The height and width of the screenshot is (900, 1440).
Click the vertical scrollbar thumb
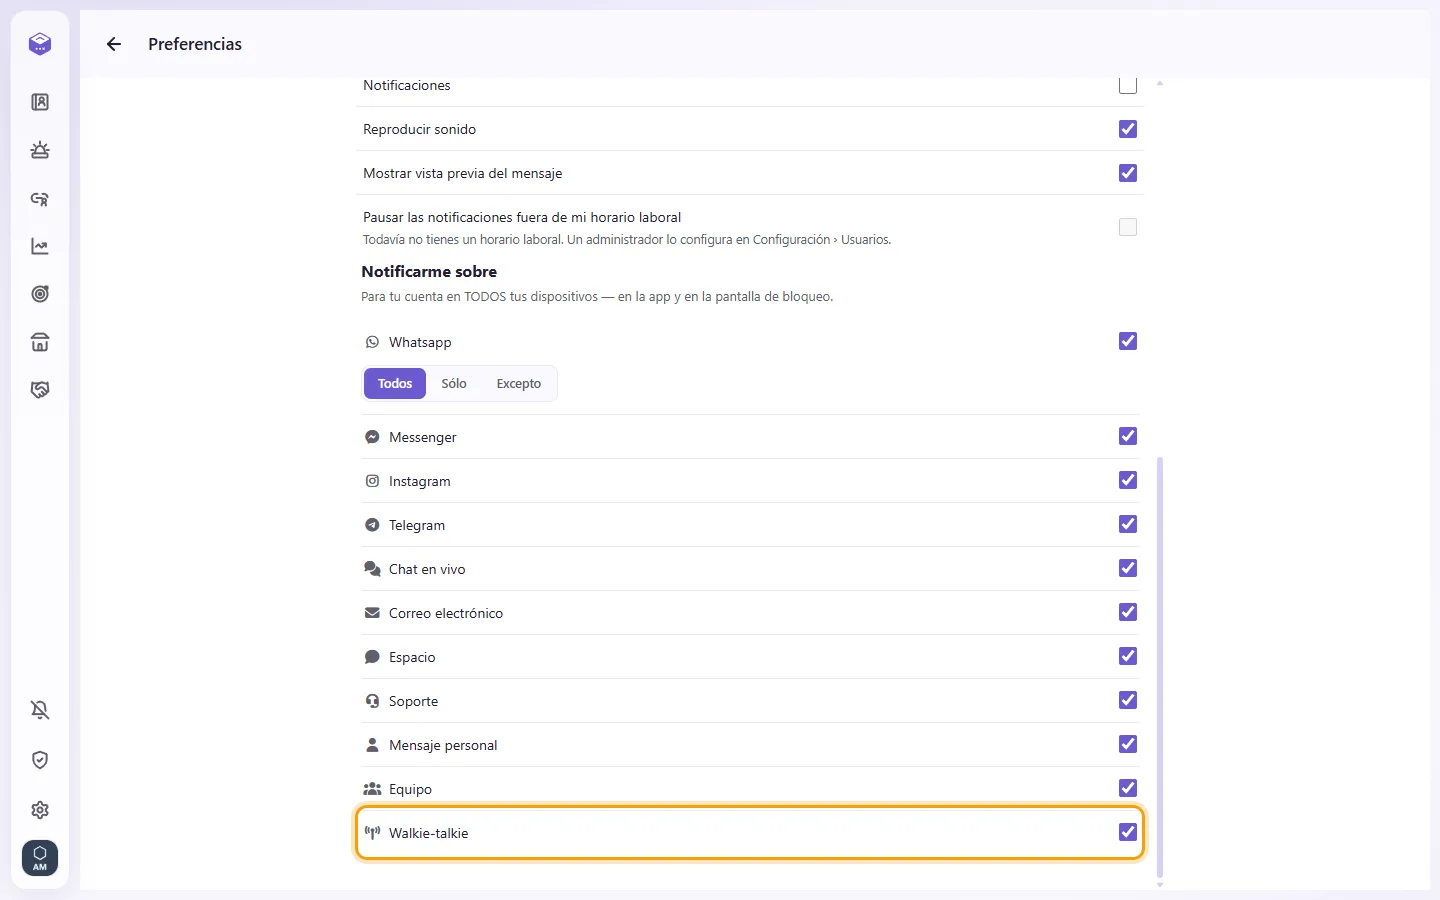pos(1160,668)
